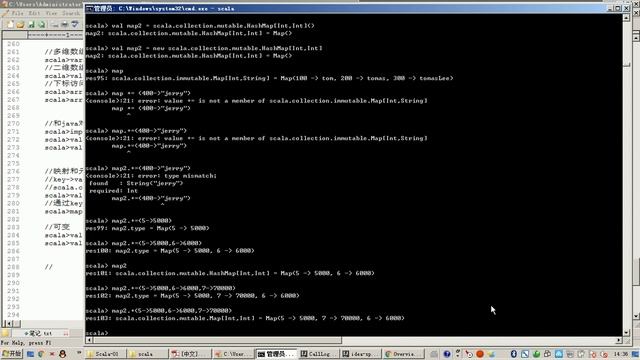
Task: Click the cmd horizontal scrollbar right arrow
Action: (619, 340)
